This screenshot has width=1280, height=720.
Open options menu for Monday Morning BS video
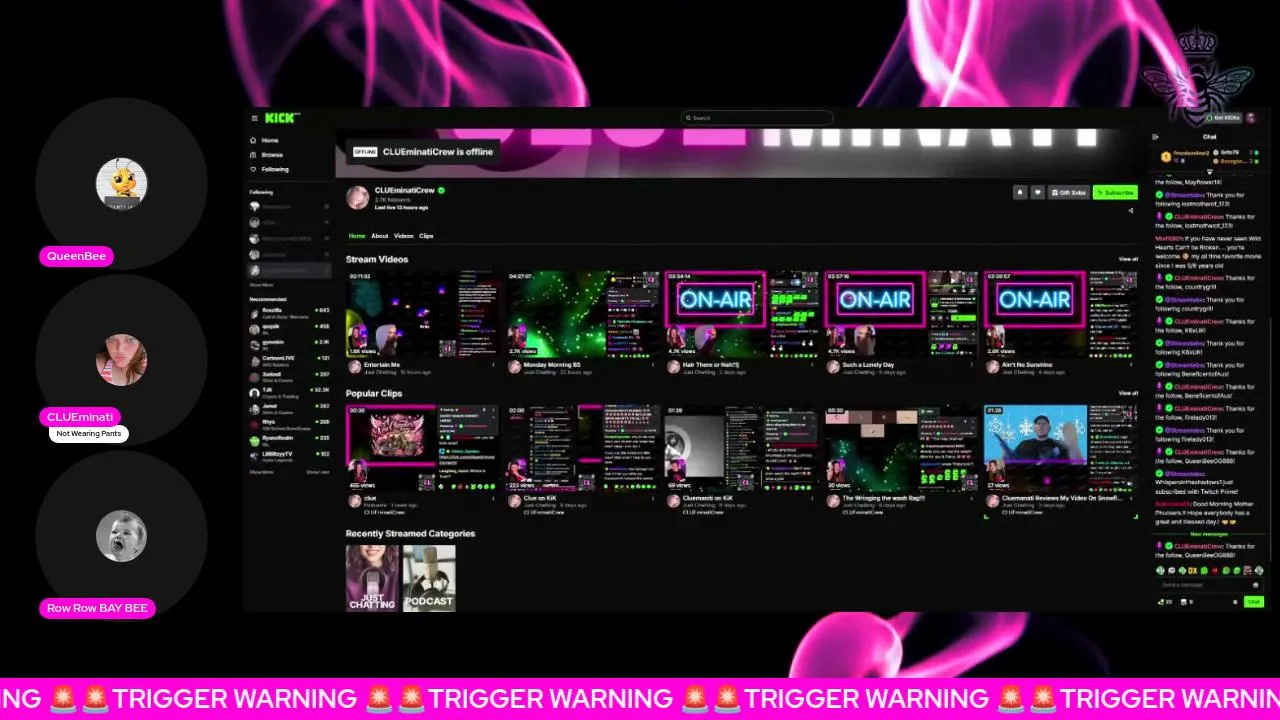click(x=652, y=365)
